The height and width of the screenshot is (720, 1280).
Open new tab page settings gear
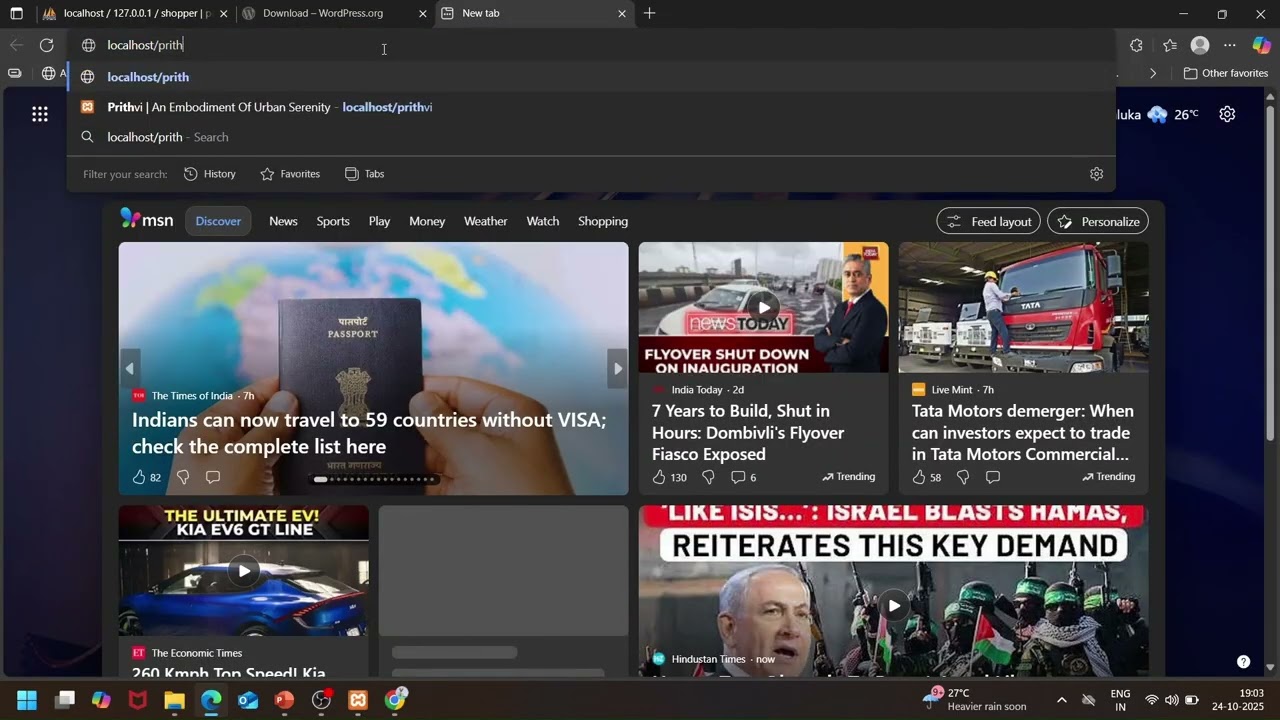[x=1227, y=114]
